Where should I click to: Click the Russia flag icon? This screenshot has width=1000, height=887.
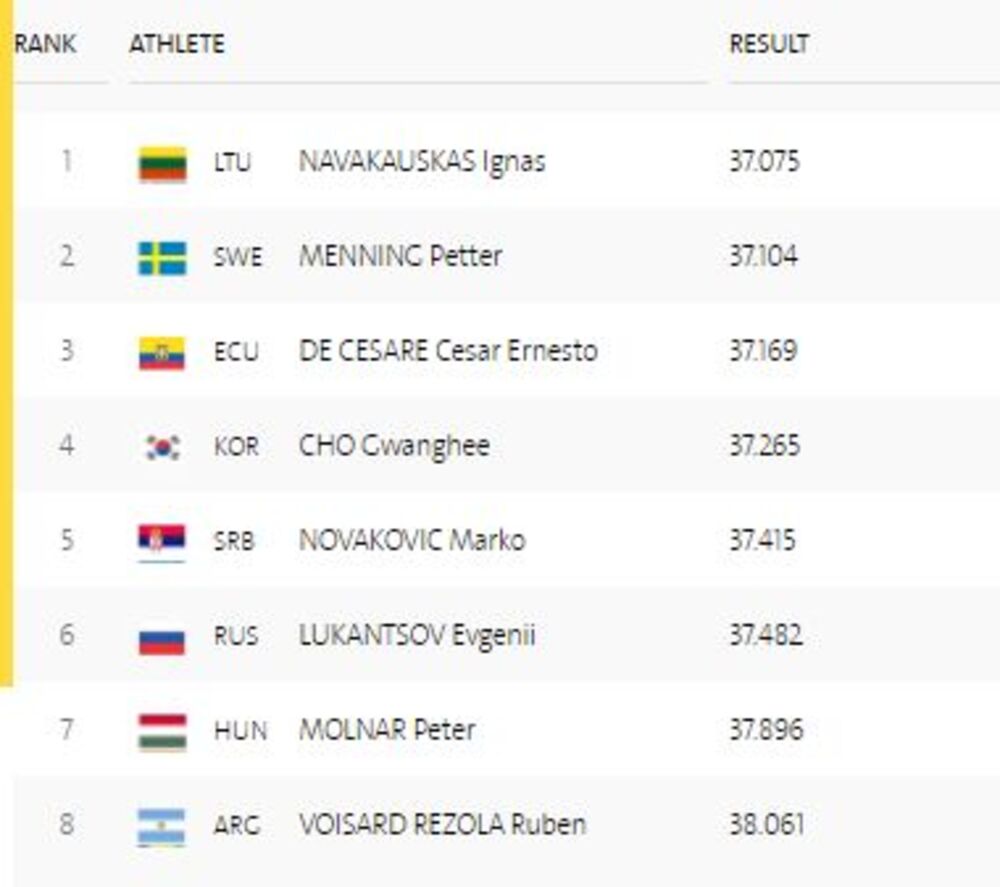tap(162, 637)
